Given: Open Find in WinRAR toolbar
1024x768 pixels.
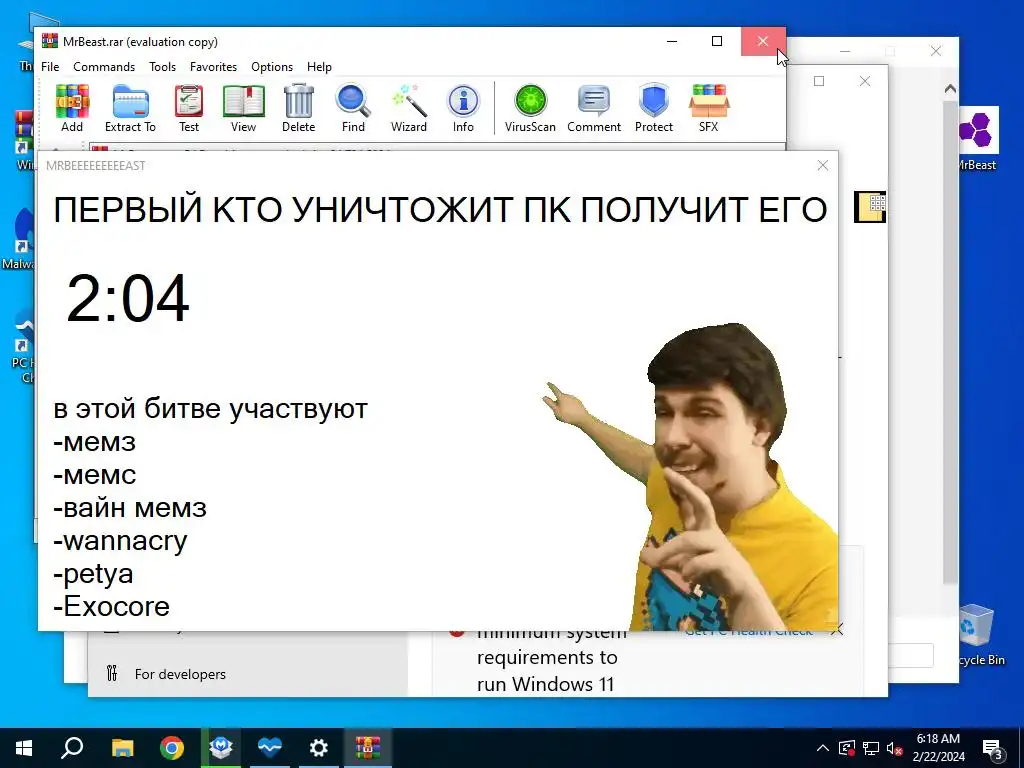Looking at the screenshot, I should (353, 108).
